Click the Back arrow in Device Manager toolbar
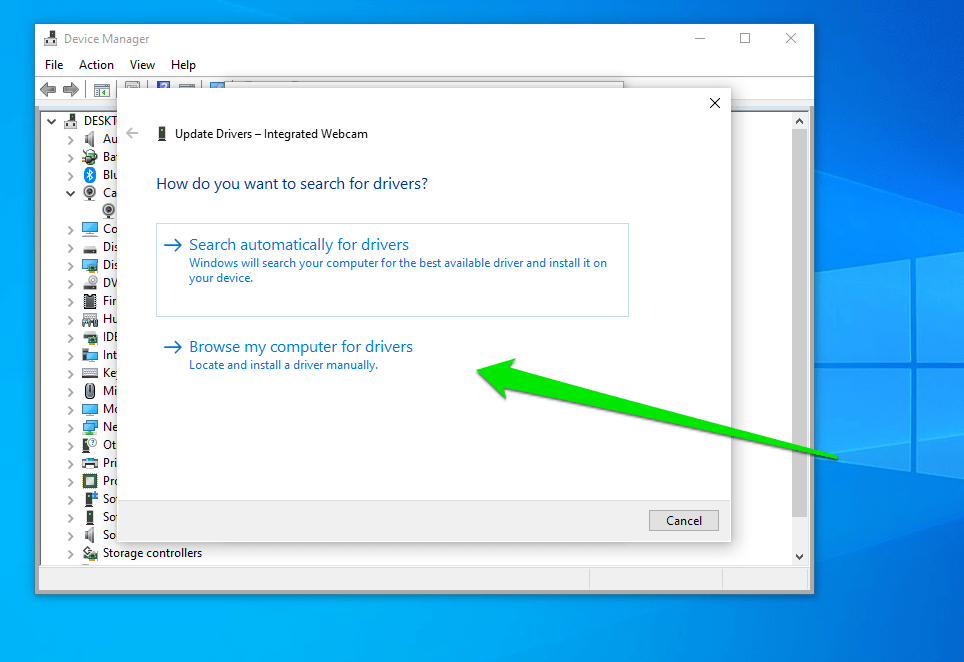Viewport: 964px width, 662px height. click(48, 90)
